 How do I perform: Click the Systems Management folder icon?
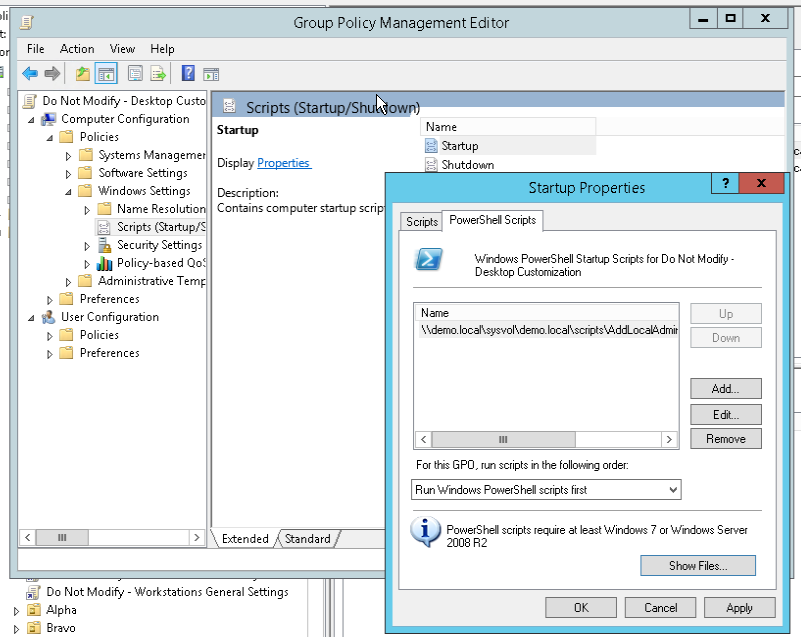[x=85, y=155]
